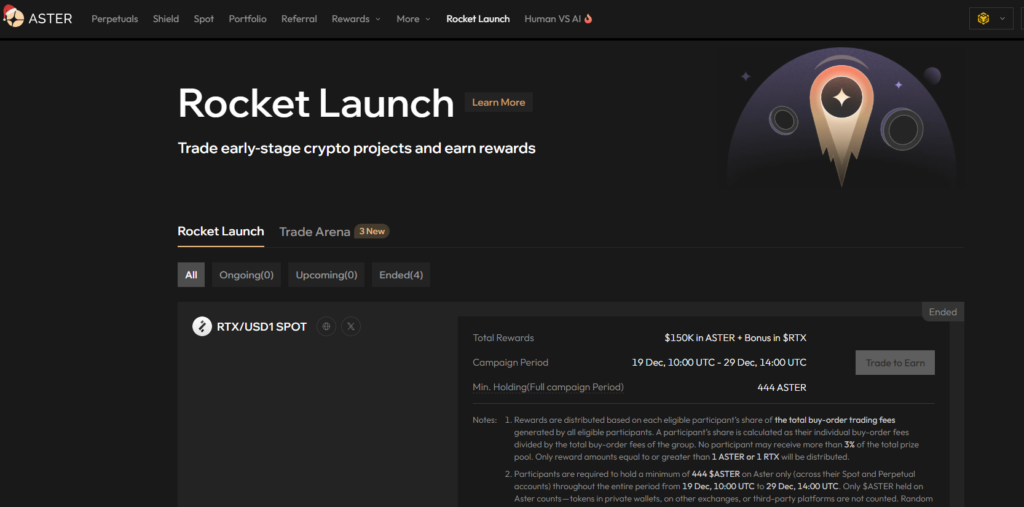Image resolution: width=1024 pixels, height=507 pixels.
Task: Open the RTX project X social icon
Action: click(350, 326)
